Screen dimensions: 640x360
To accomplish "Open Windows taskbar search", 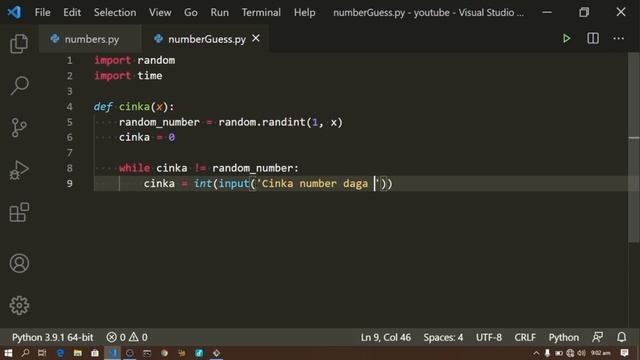I will coord(25,353).
